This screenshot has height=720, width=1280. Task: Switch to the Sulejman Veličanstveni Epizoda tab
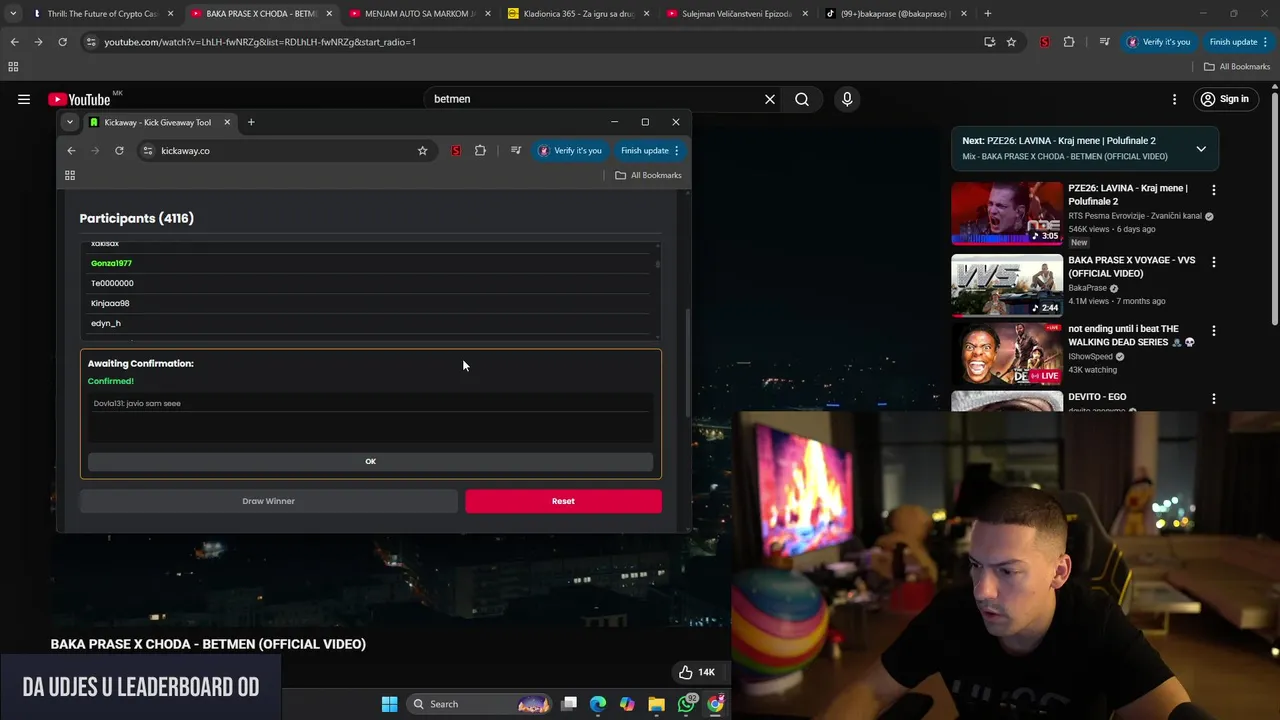click(737, 14)
